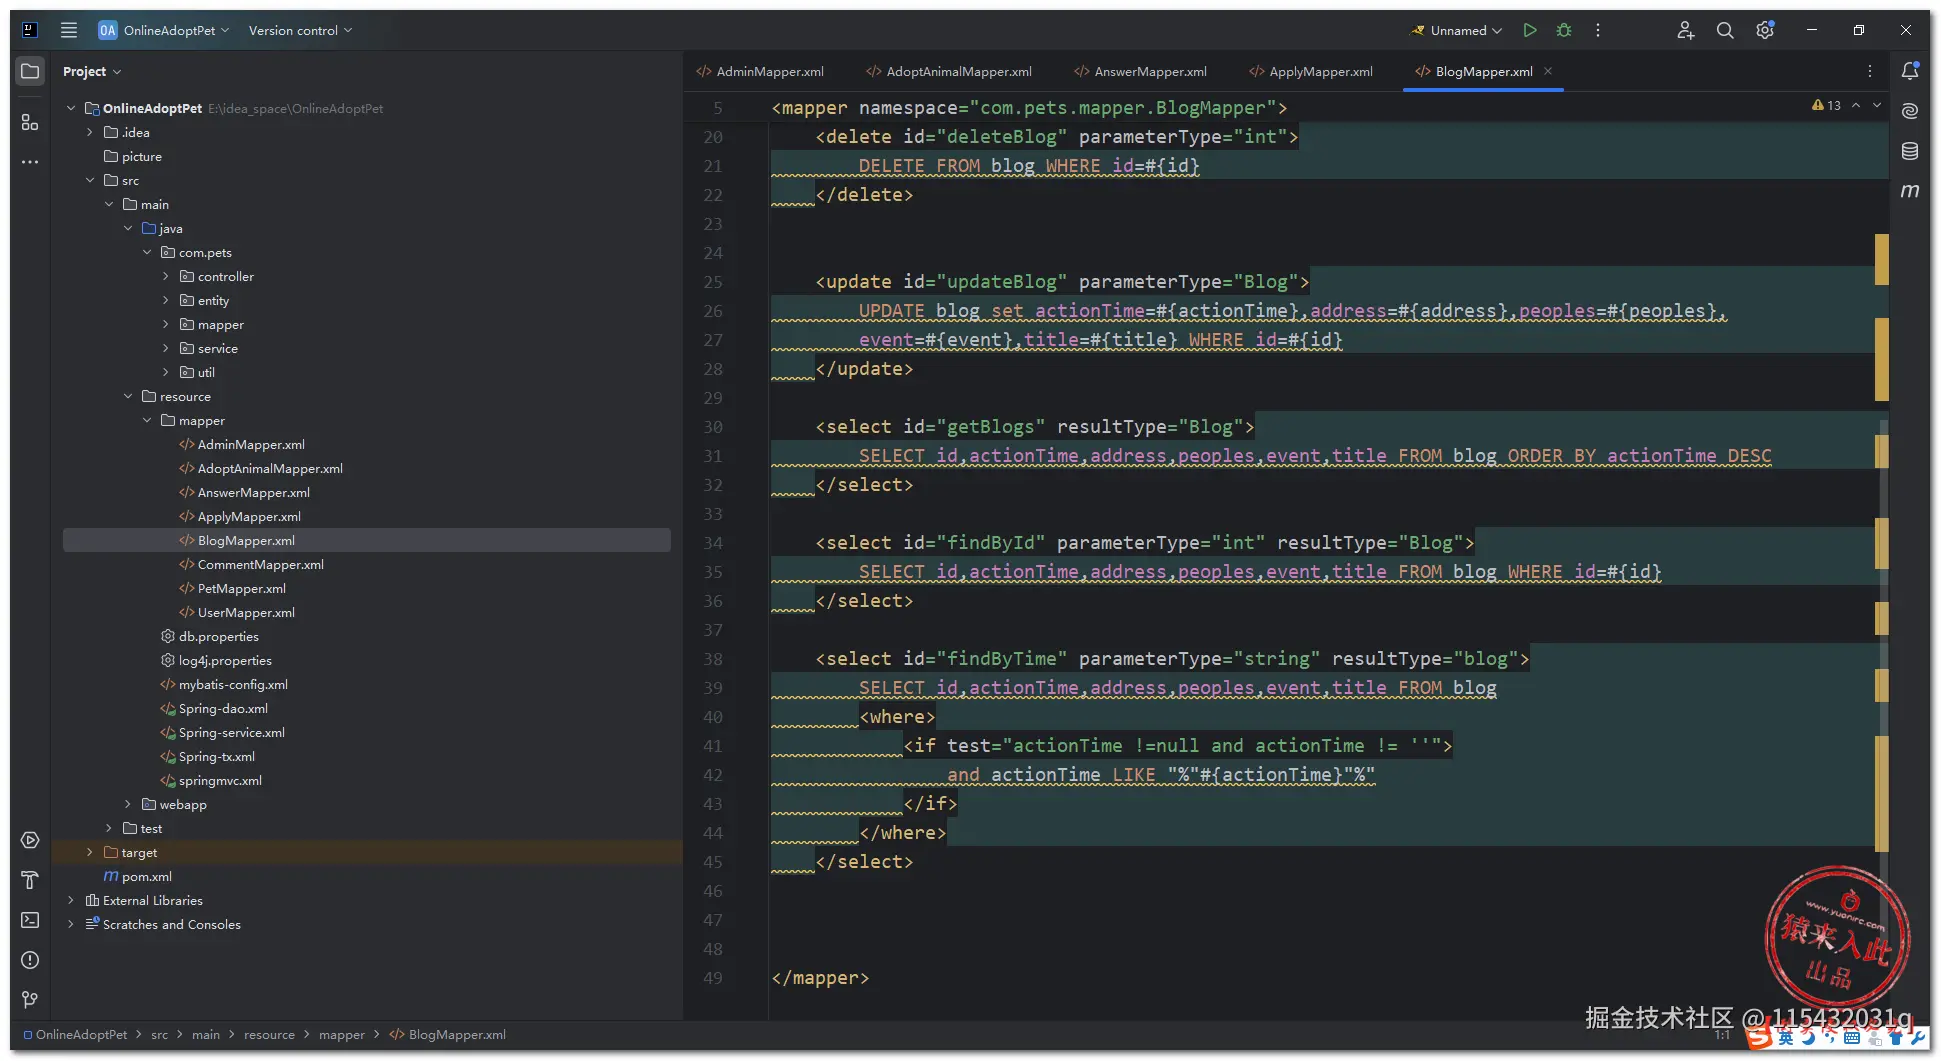This screenshot has width=1941, height=1061.
Task: Open the Database tool window
Action: coord(1910,151)
